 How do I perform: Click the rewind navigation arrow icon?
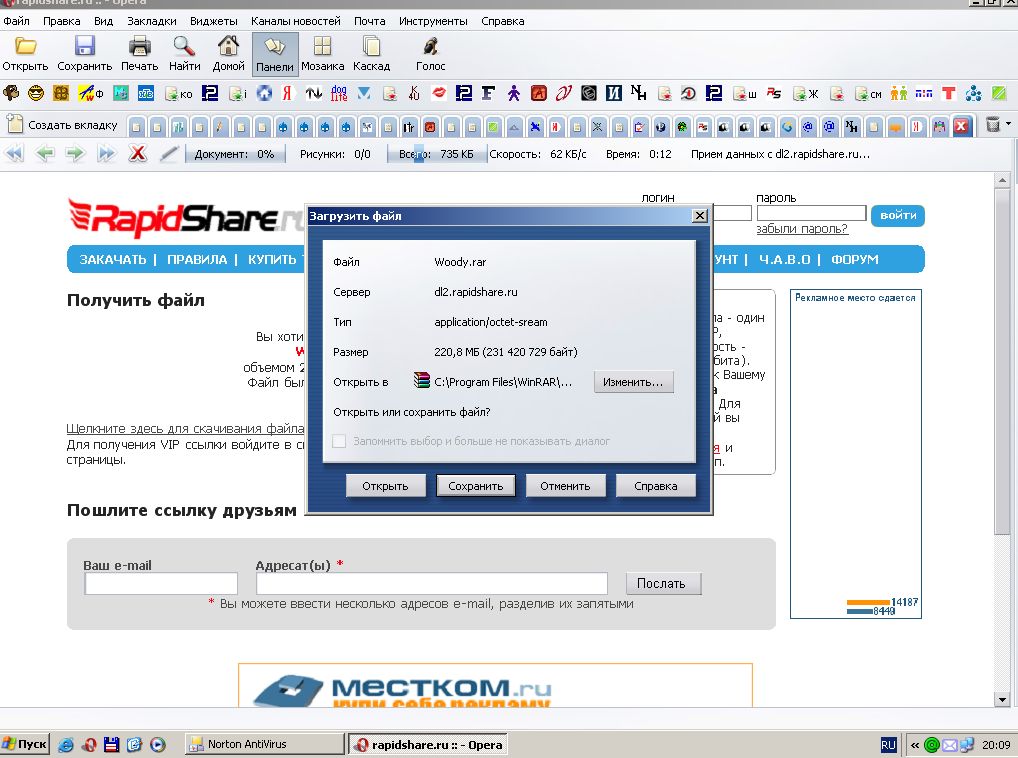(x=14, y=154)
